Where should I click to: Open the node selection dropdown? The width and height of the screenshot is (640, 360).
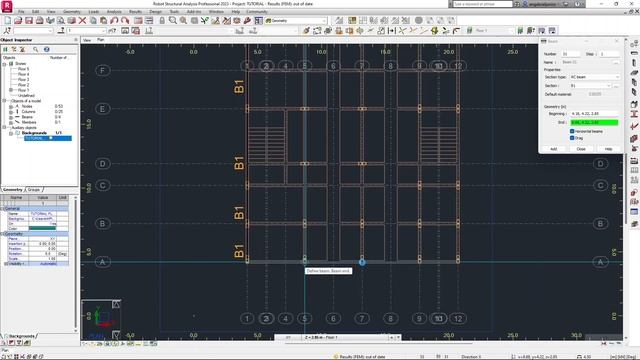tap(51, 31)
